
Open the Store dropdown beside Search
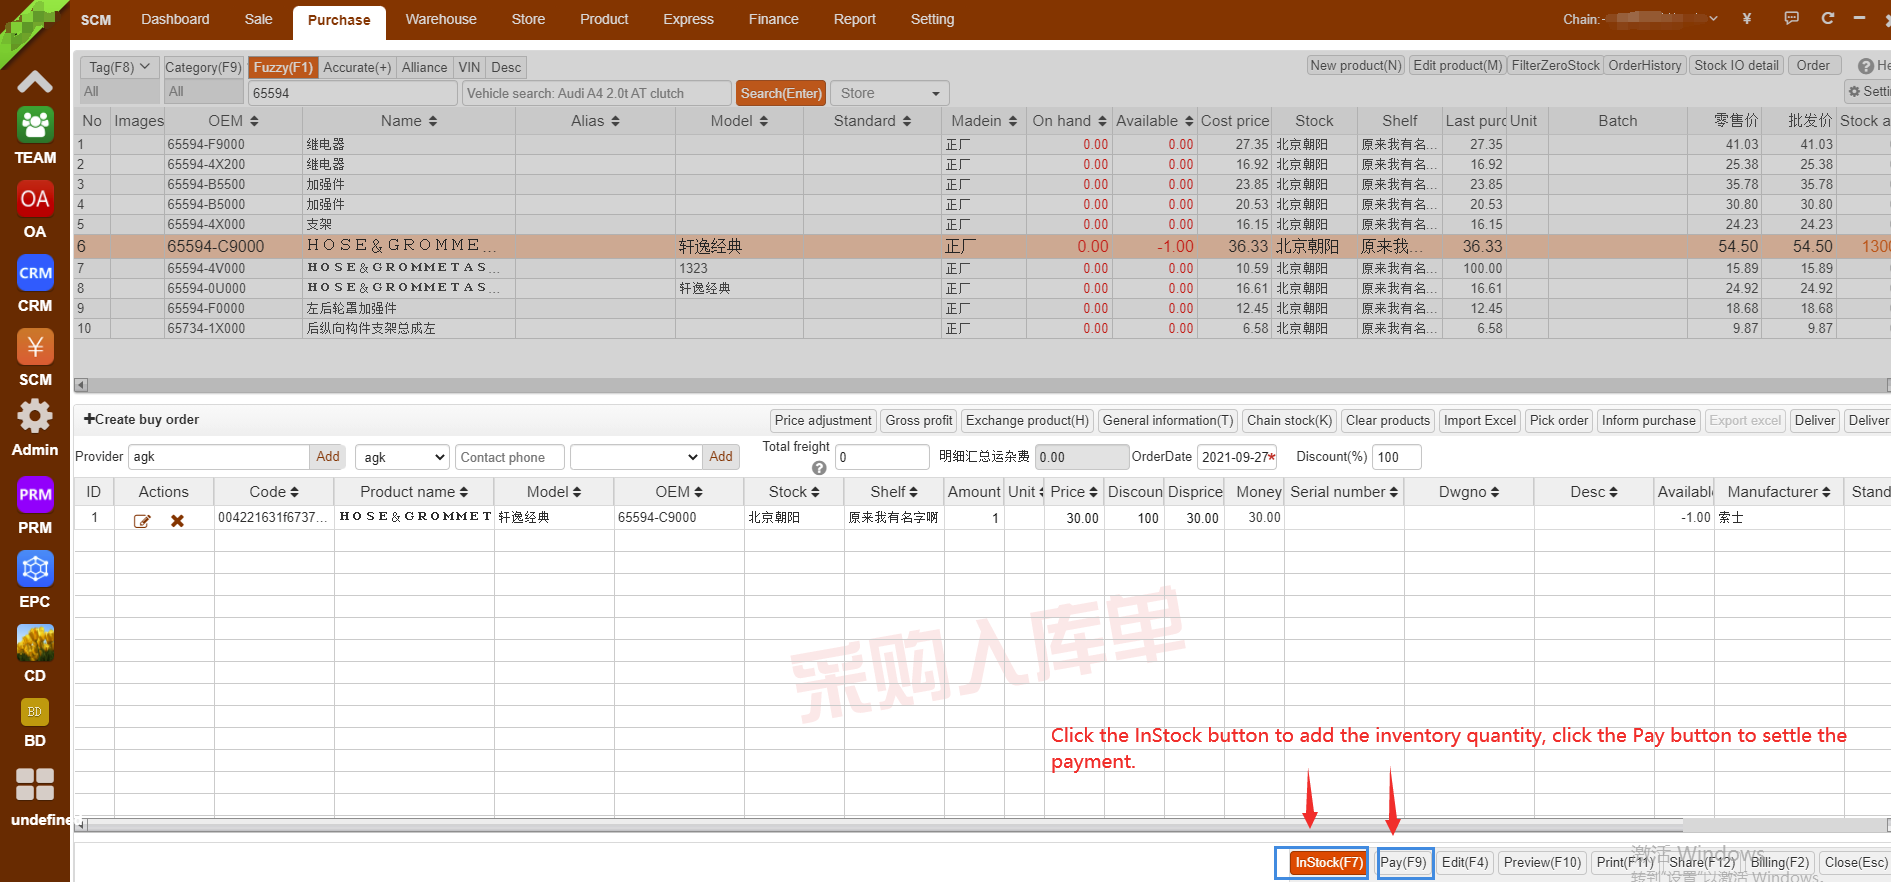coord(889,93)
